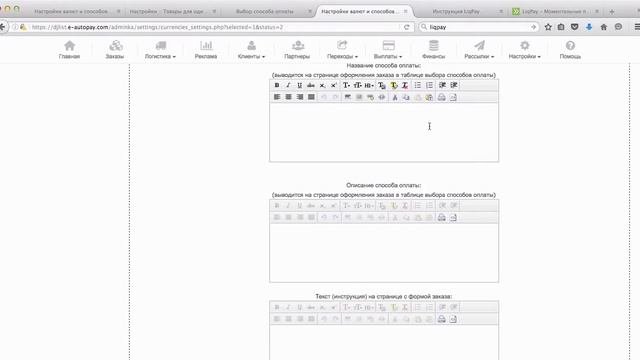The height and width of the screenshot is (360, 640).
Task: Click inside payment method name text area
Action: click(x=384, y=132)
